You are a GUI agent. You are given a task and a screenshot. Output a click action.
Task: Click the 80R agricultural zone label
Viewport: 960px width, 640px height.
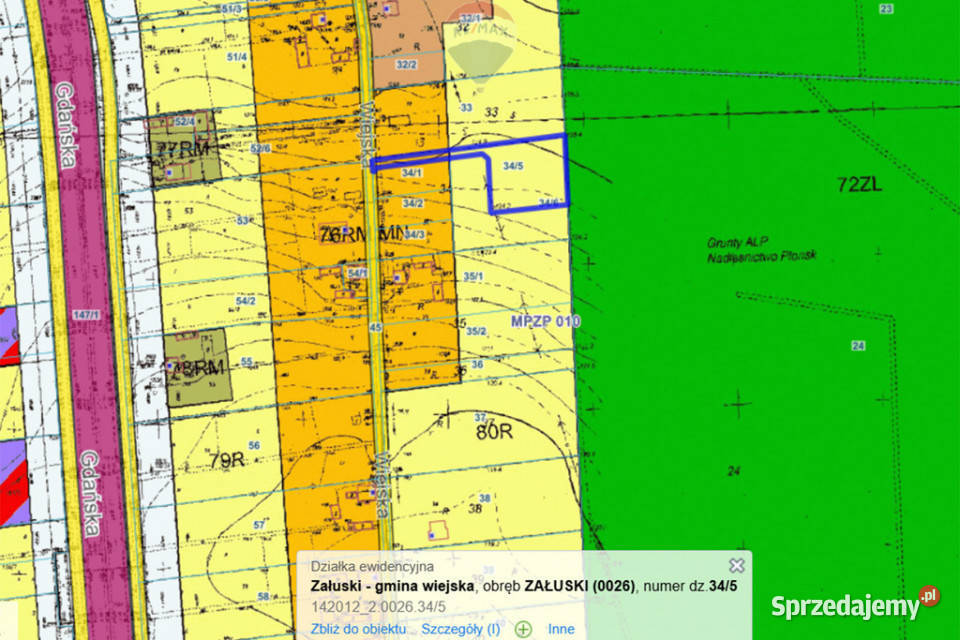493,433
